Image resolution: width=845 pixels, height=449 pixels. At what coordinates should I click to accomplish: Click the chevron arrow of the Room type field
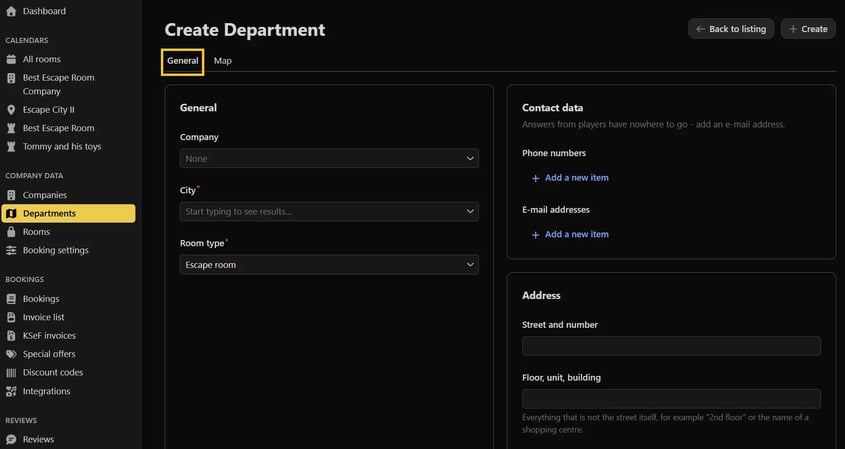coord(470,265)
